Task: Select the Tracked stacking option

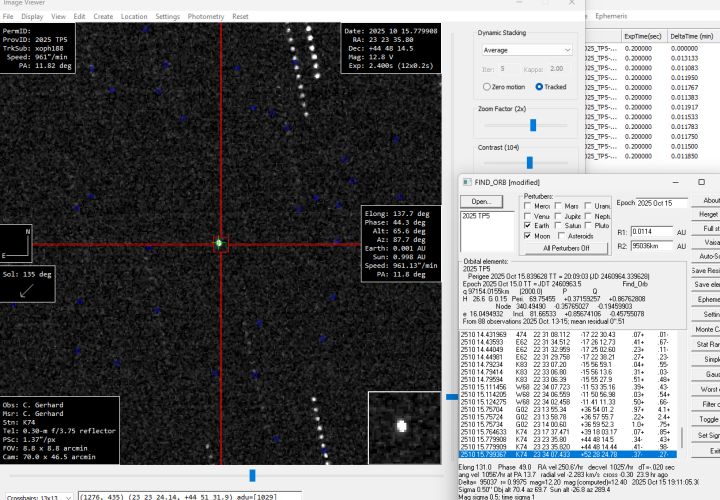Action: pyautogui.click(x=539, y=87)
